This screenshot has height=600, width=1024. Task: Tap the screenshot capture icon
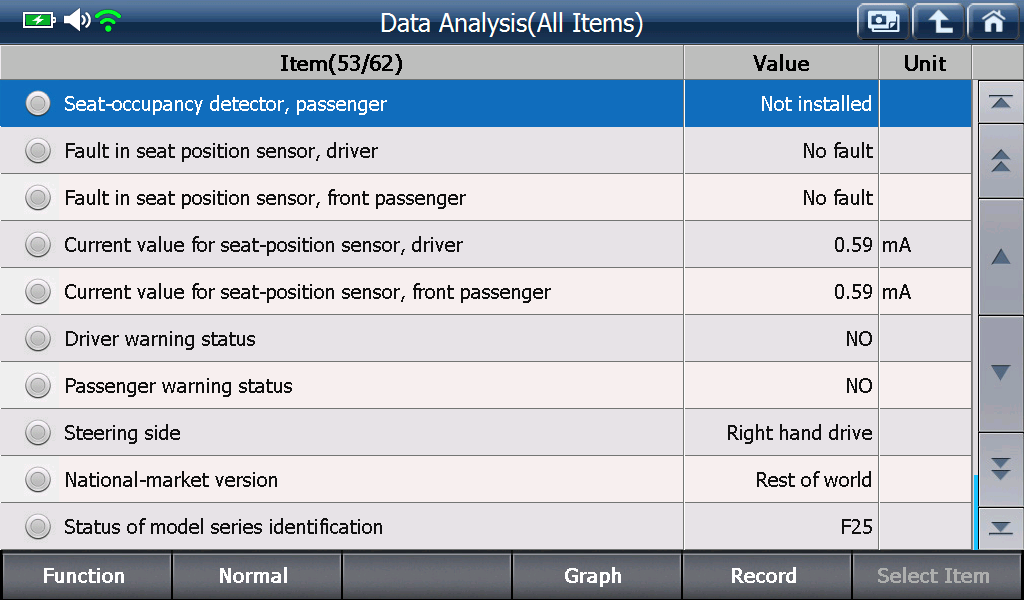tap(883, 22)
